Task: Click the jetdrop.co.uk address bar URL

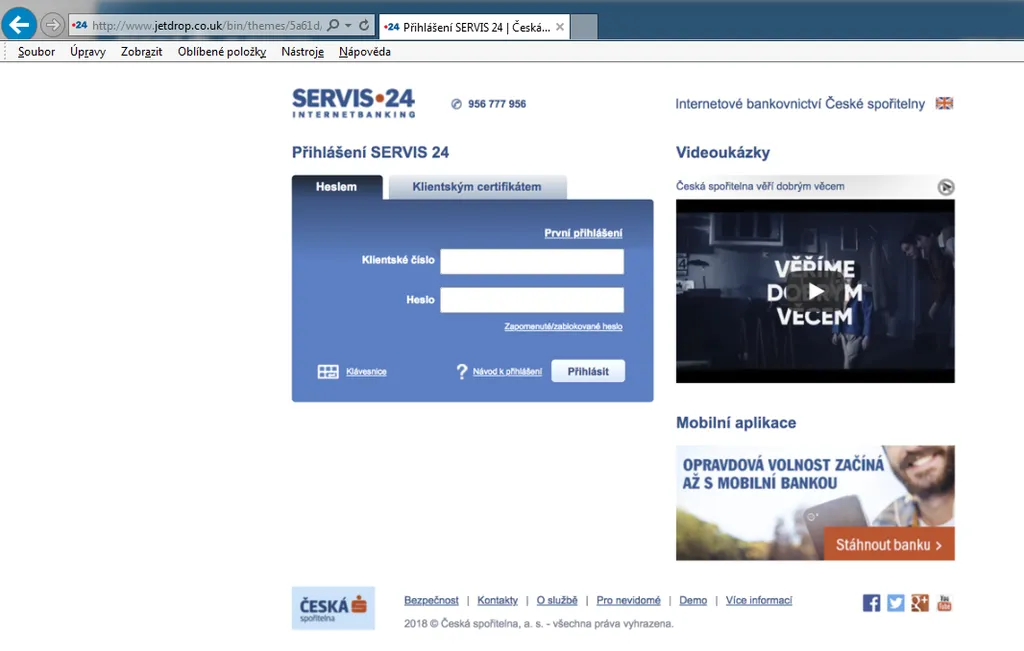Action: (206, 25)
